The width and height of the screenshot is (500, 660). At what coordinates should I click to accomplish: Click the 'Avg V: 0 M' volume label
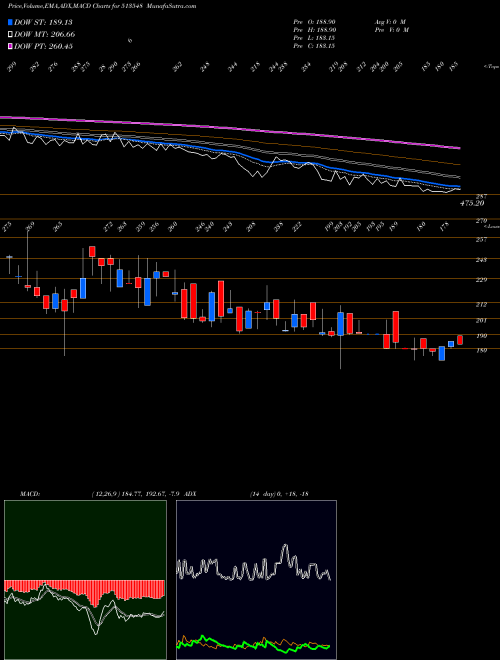390,22
